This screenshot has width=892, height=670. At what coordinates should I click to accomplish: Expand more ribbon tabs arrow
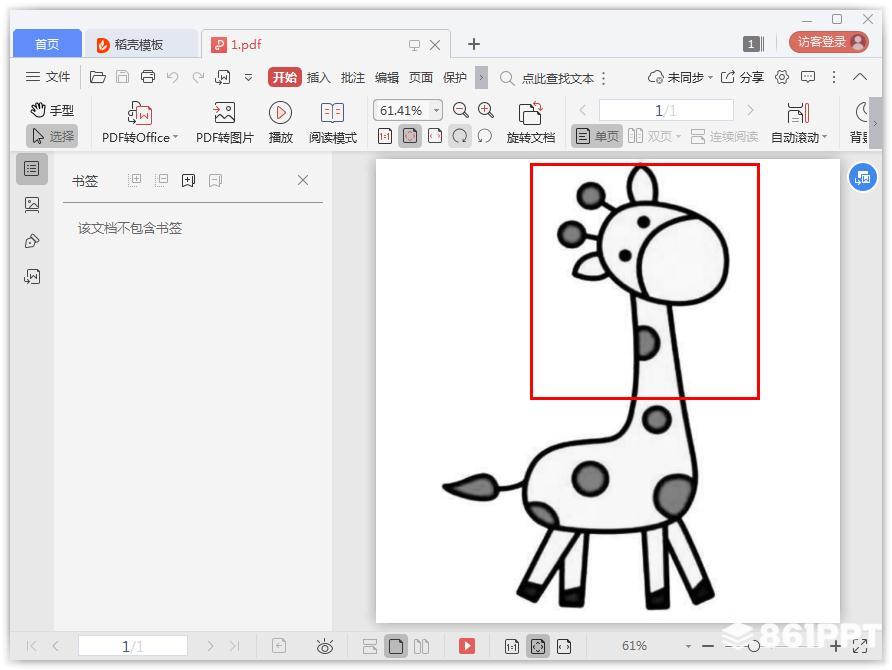(x=481, y=77)
